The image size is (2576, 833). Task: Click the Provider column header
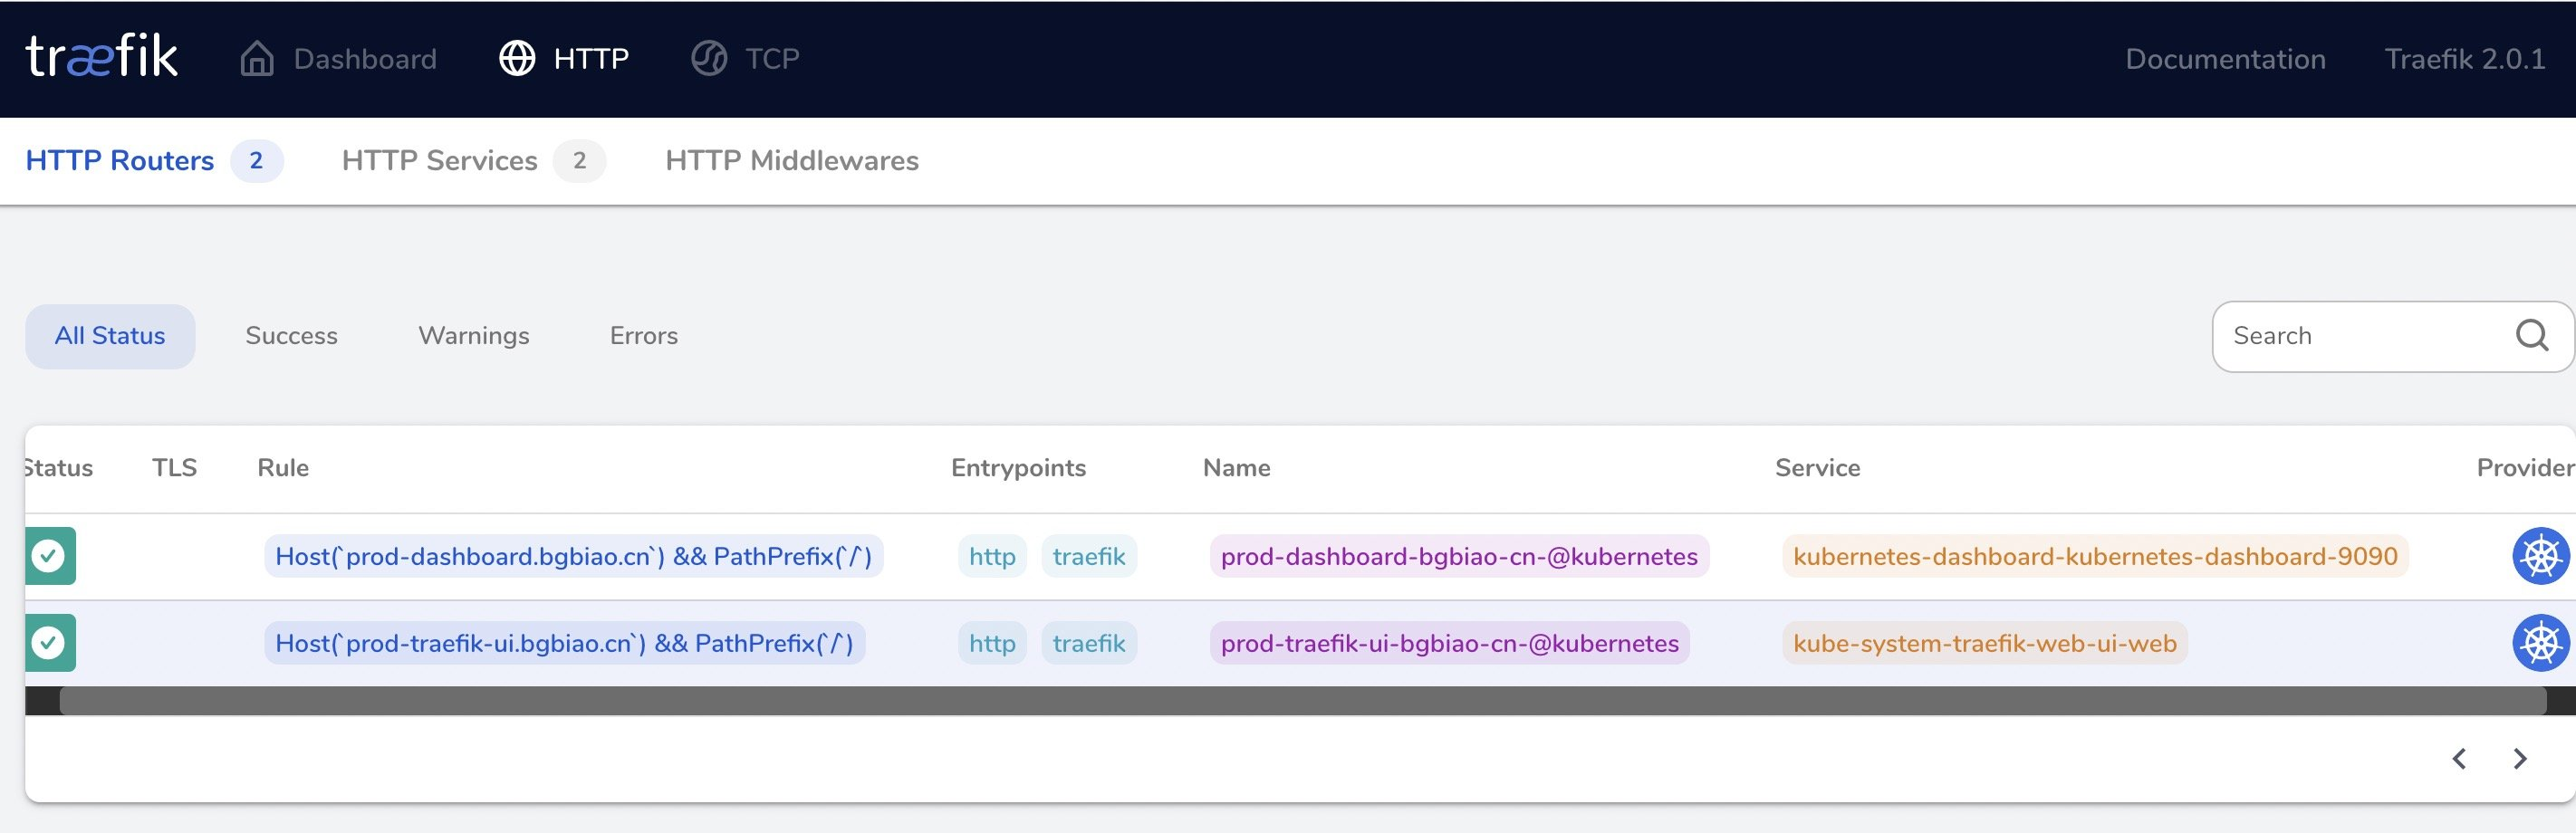2525,468
